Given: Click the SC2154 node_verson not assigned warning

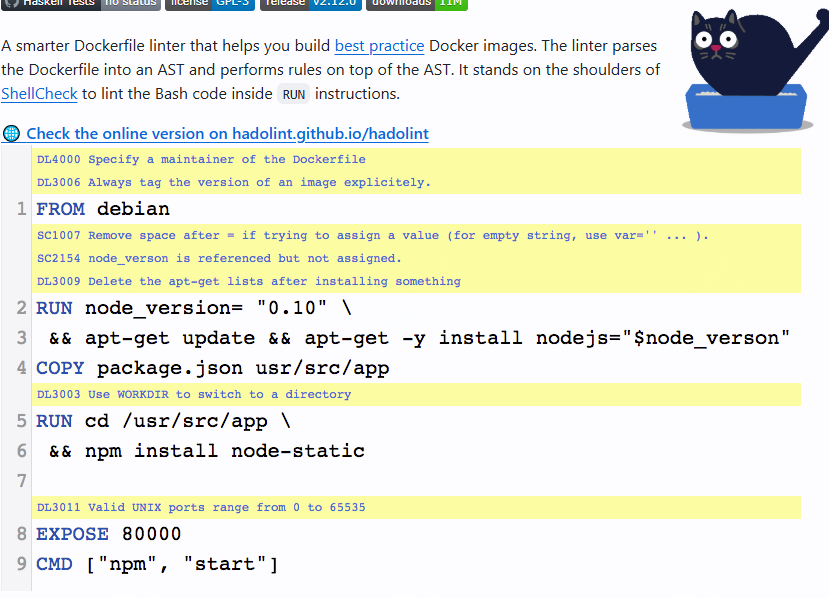Looking at the screenshot, I should pos(219,258).
